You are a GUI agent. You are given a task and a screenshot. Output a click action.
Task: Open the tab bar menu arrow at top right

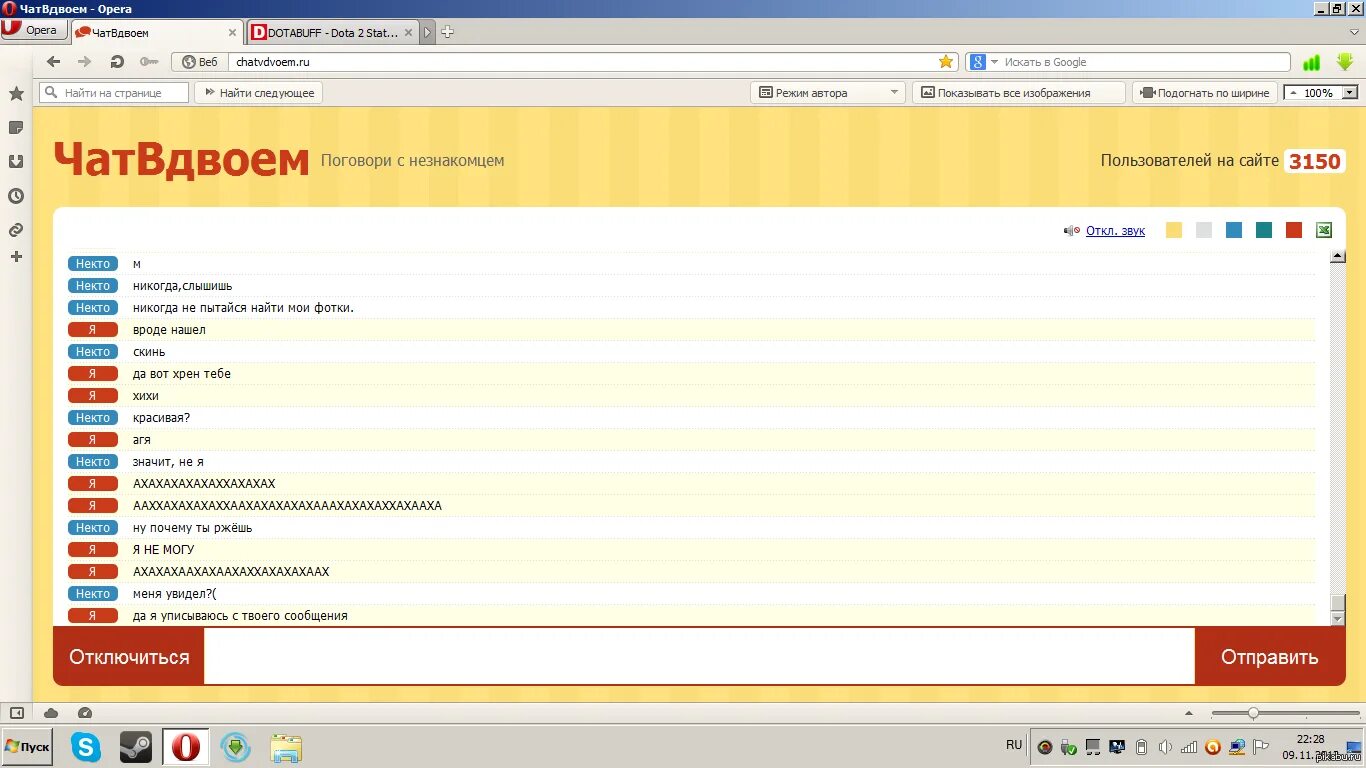[1353, 32]
